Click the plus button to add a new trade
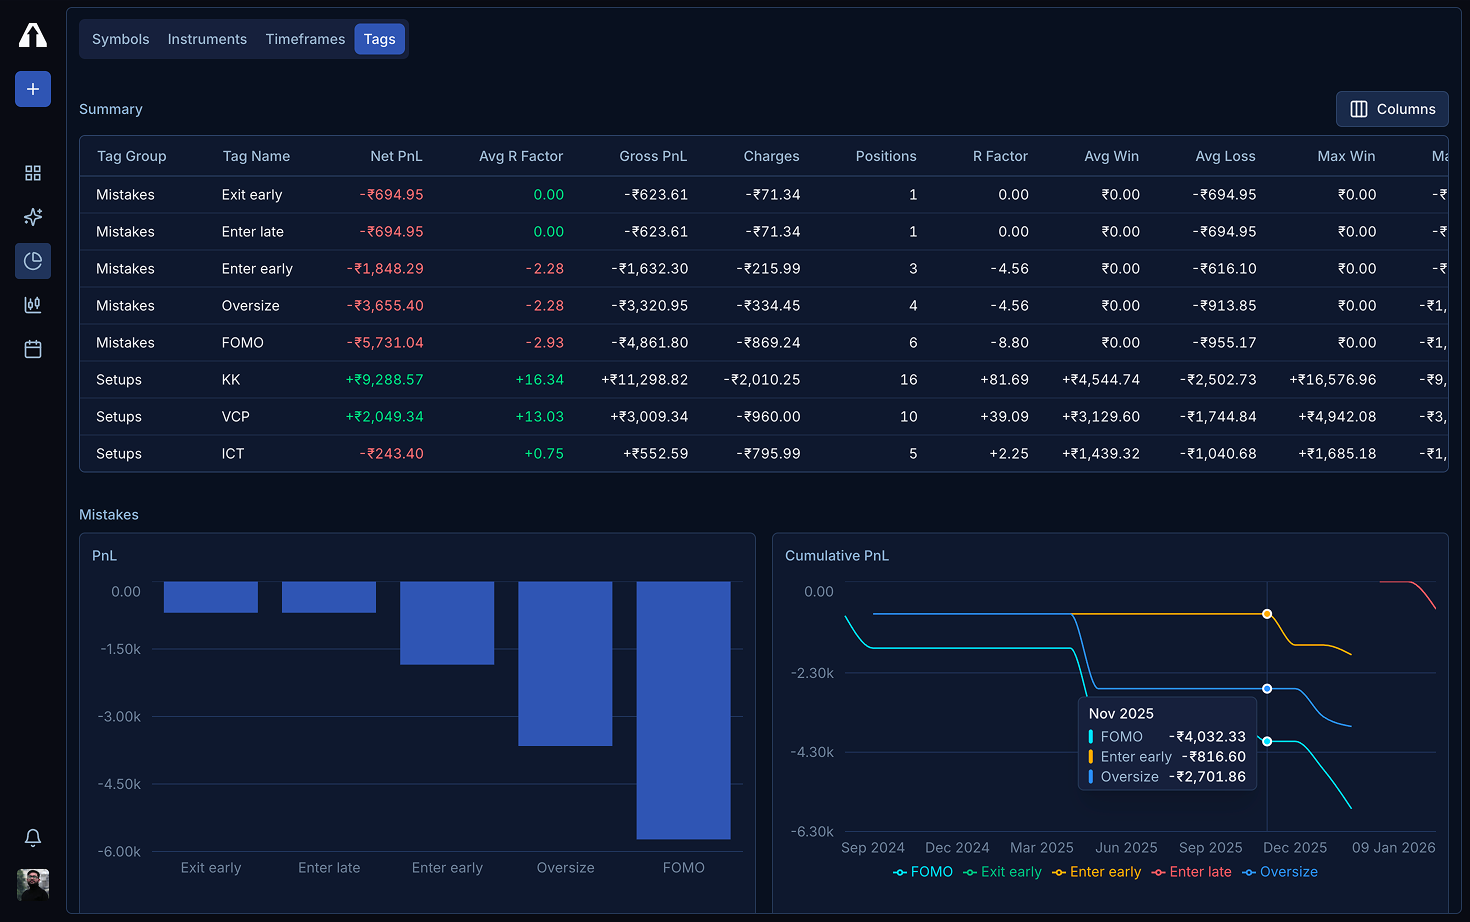1470x922 pixels. [32, 88]
